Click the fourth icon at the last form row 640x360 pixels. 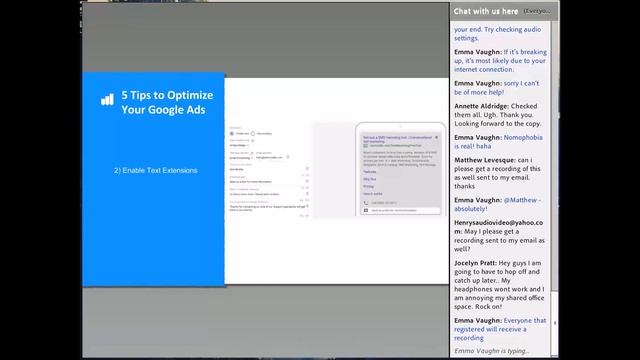click(x=307, y=206)
